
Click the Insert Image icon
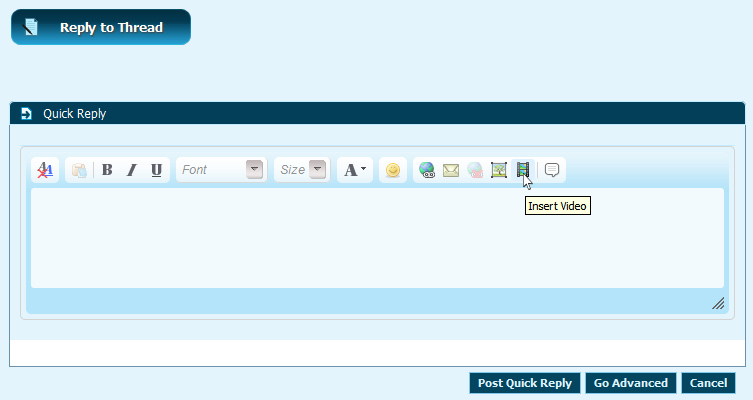click(499, 170)
